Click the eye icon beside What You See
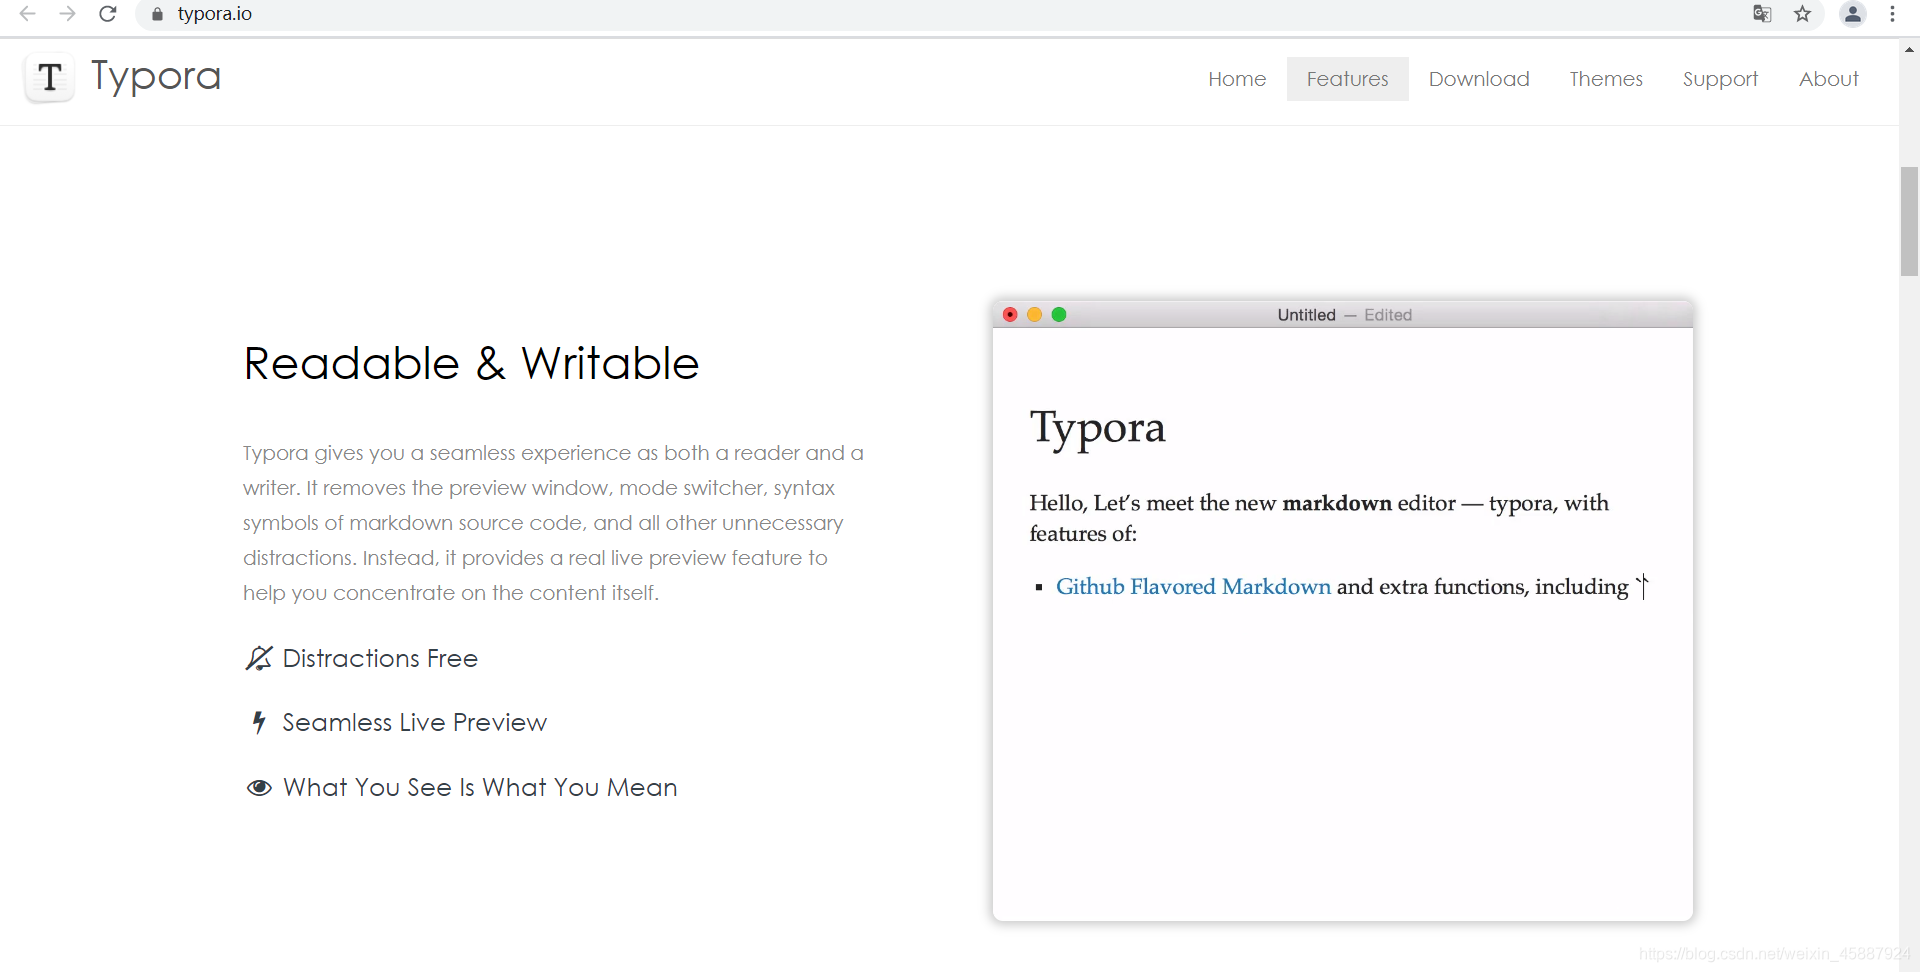This screenshot has width=1920, height=972. pyautogui.click(x=259, y=788)
